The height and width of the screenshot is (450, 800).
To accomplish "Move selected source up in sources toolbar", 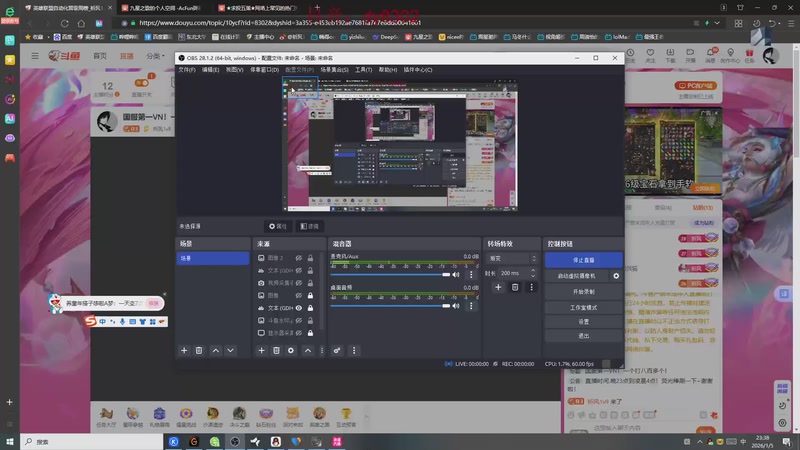I will pyautogui.click(x=308, y=351).
